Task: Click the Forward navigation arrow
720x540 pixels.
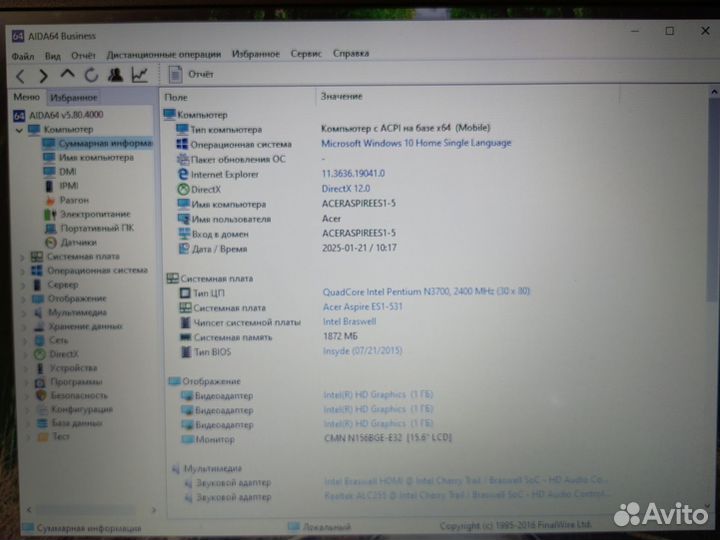Action: 44,76
